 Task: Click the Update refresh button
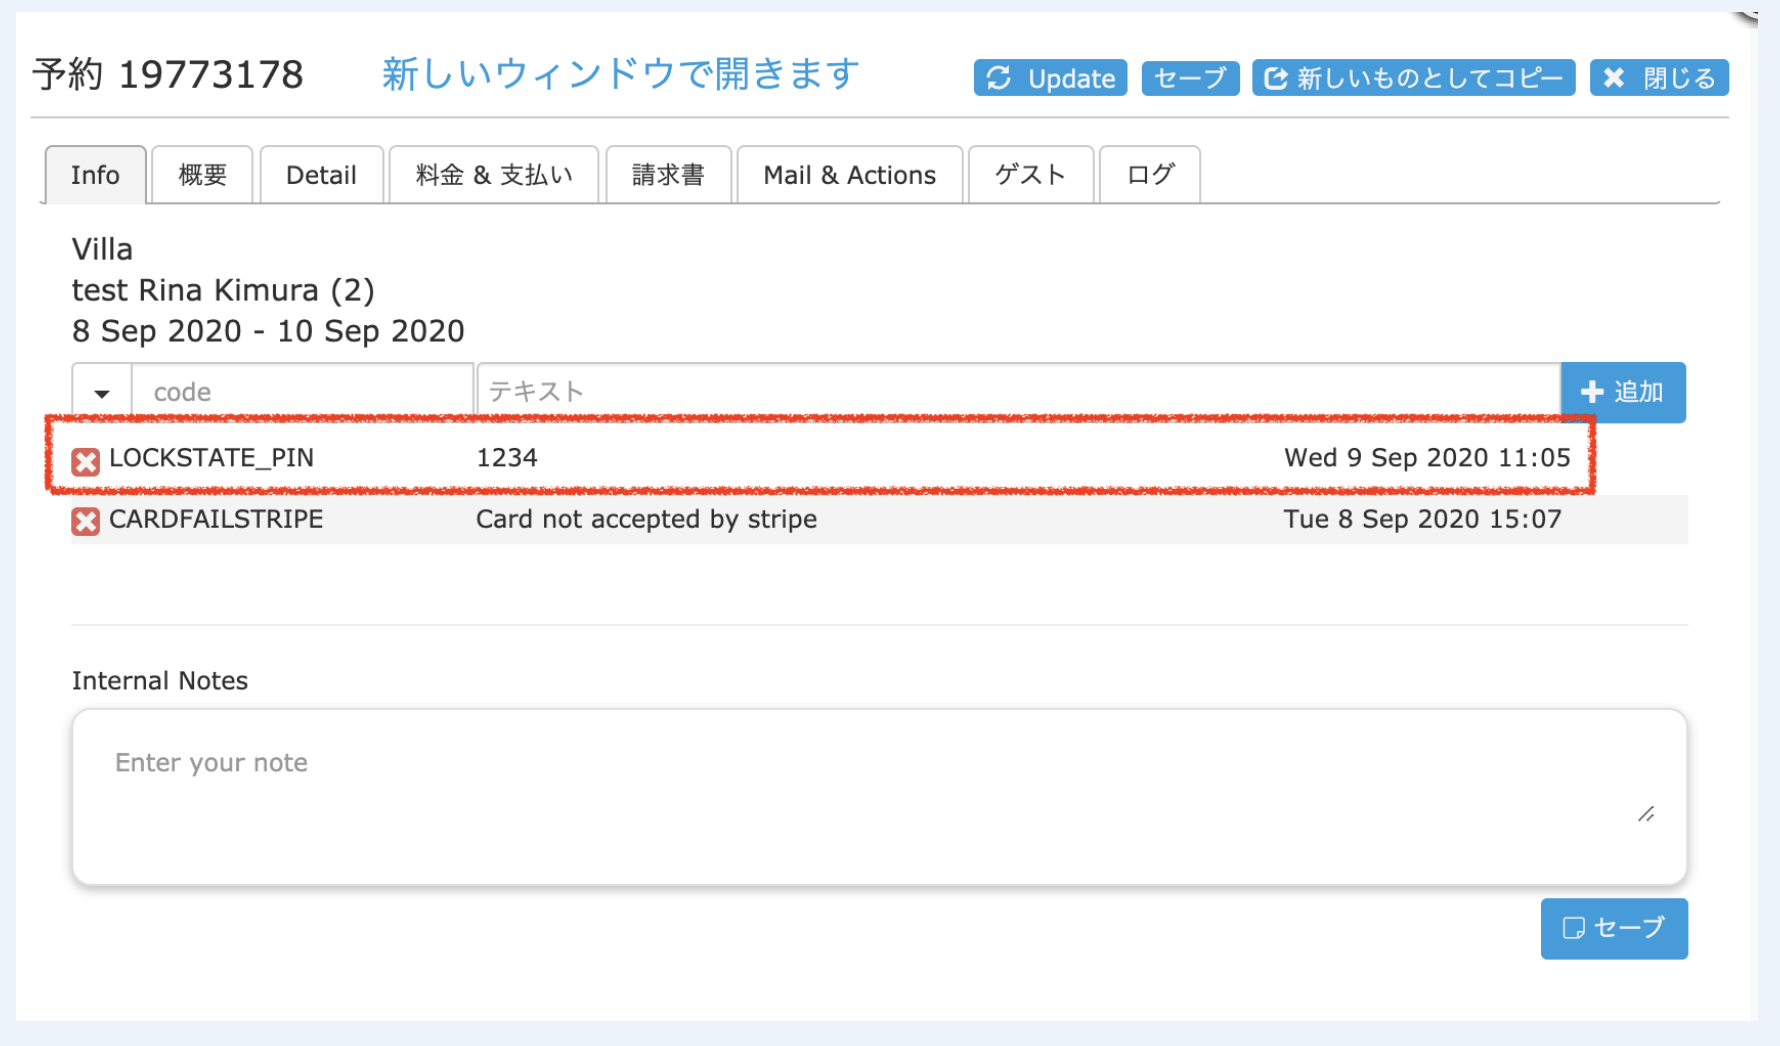1050,78
